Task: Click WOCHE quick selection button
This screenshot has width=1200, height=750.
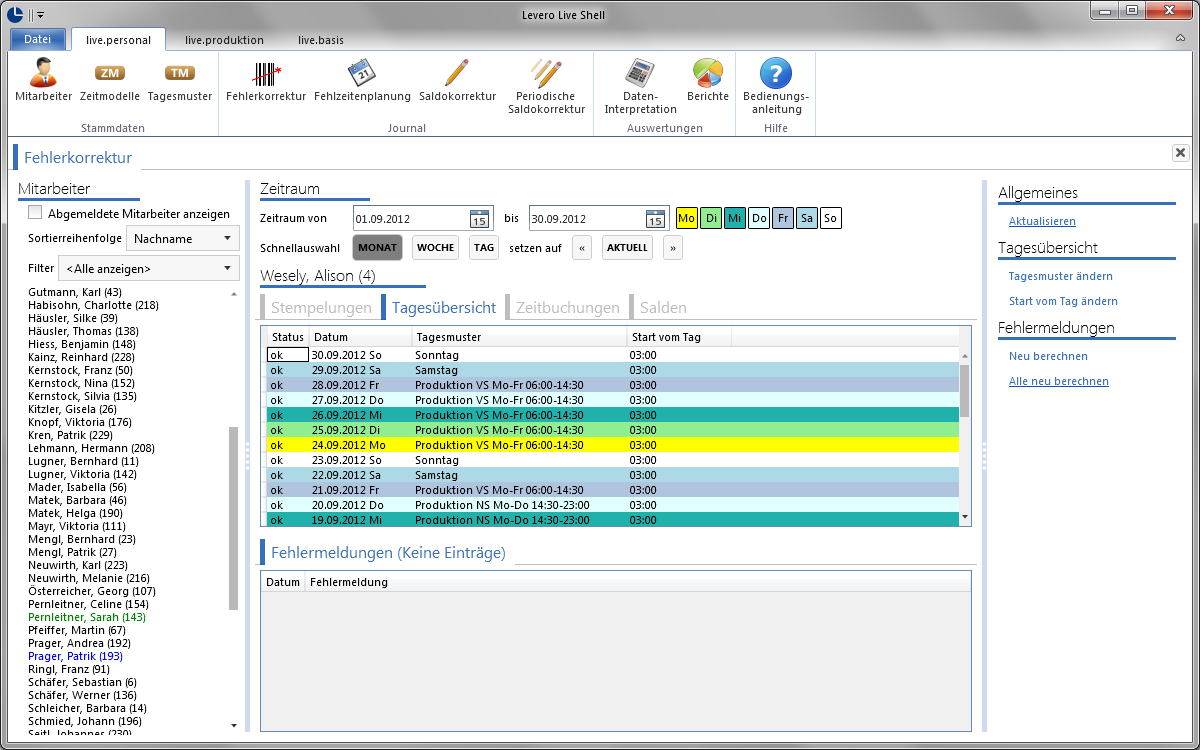Action: pos(436,247)
